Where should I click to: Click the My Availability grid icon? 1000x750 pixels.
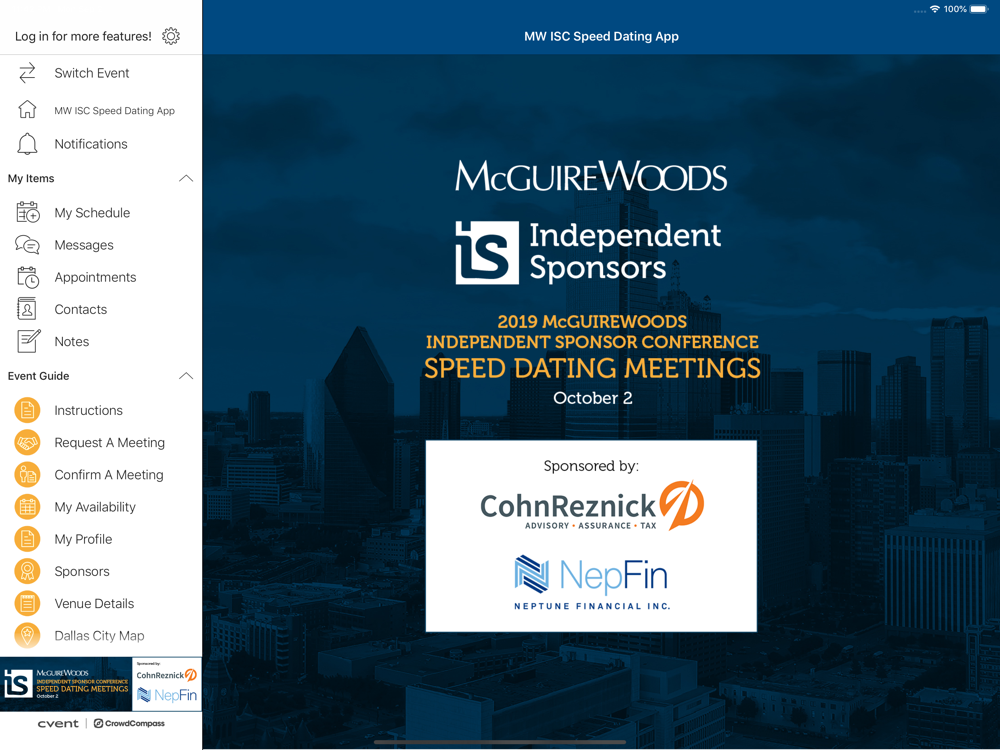coord(27,507)
